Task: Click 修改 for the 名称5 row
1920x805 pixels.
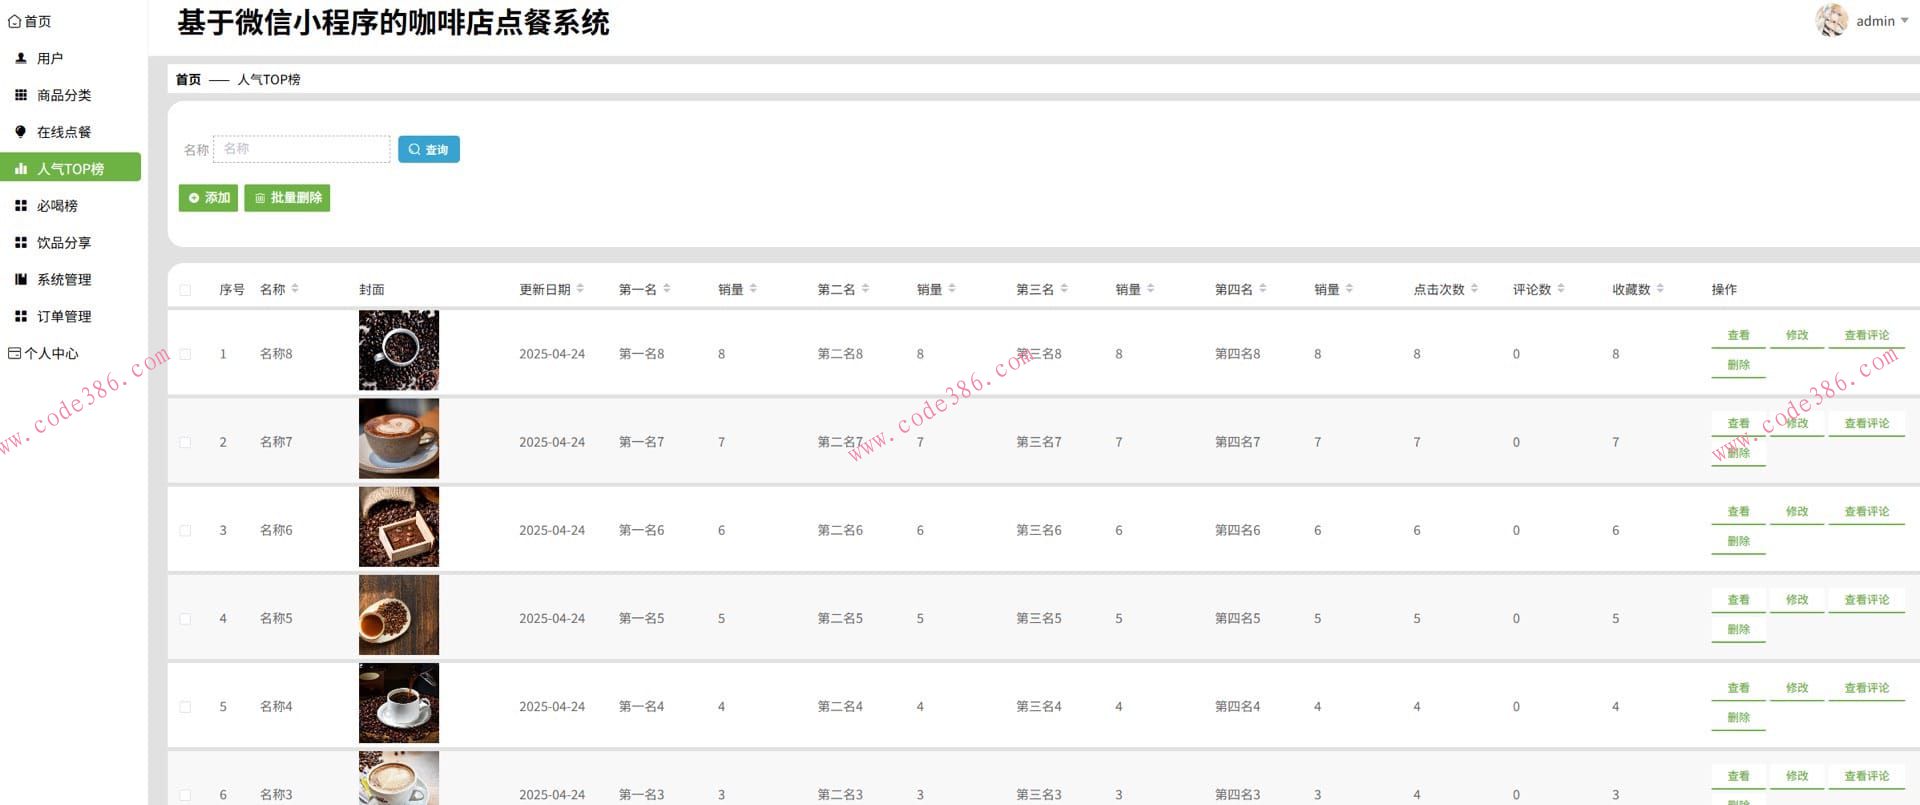Action: [x=1797, y=600]
